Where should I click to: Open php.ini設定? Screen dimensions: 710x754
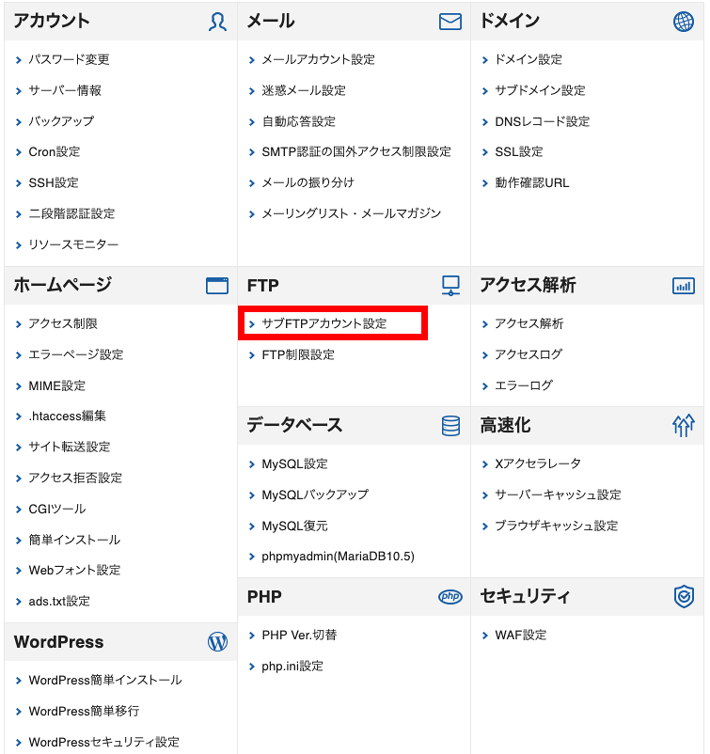pos(292,666)
